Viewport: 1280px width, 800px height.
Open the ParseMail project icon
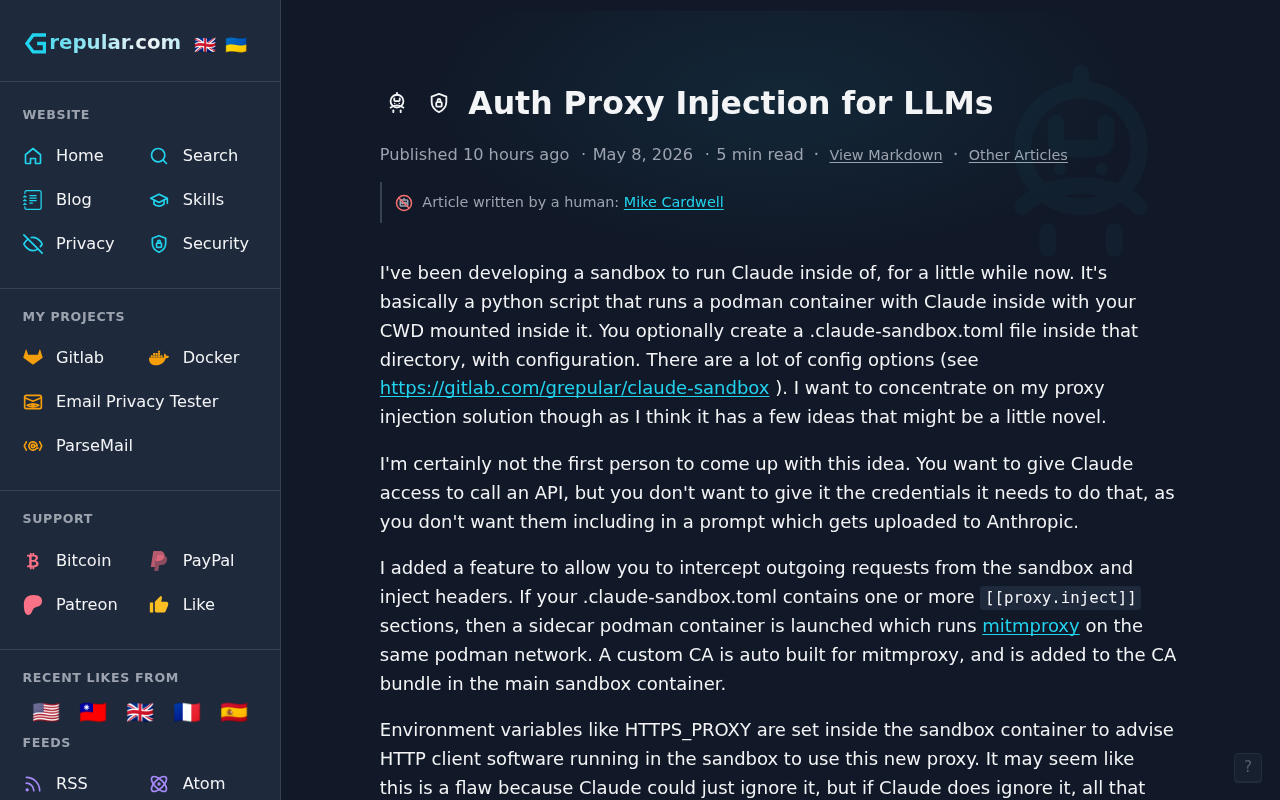point(33,446)
